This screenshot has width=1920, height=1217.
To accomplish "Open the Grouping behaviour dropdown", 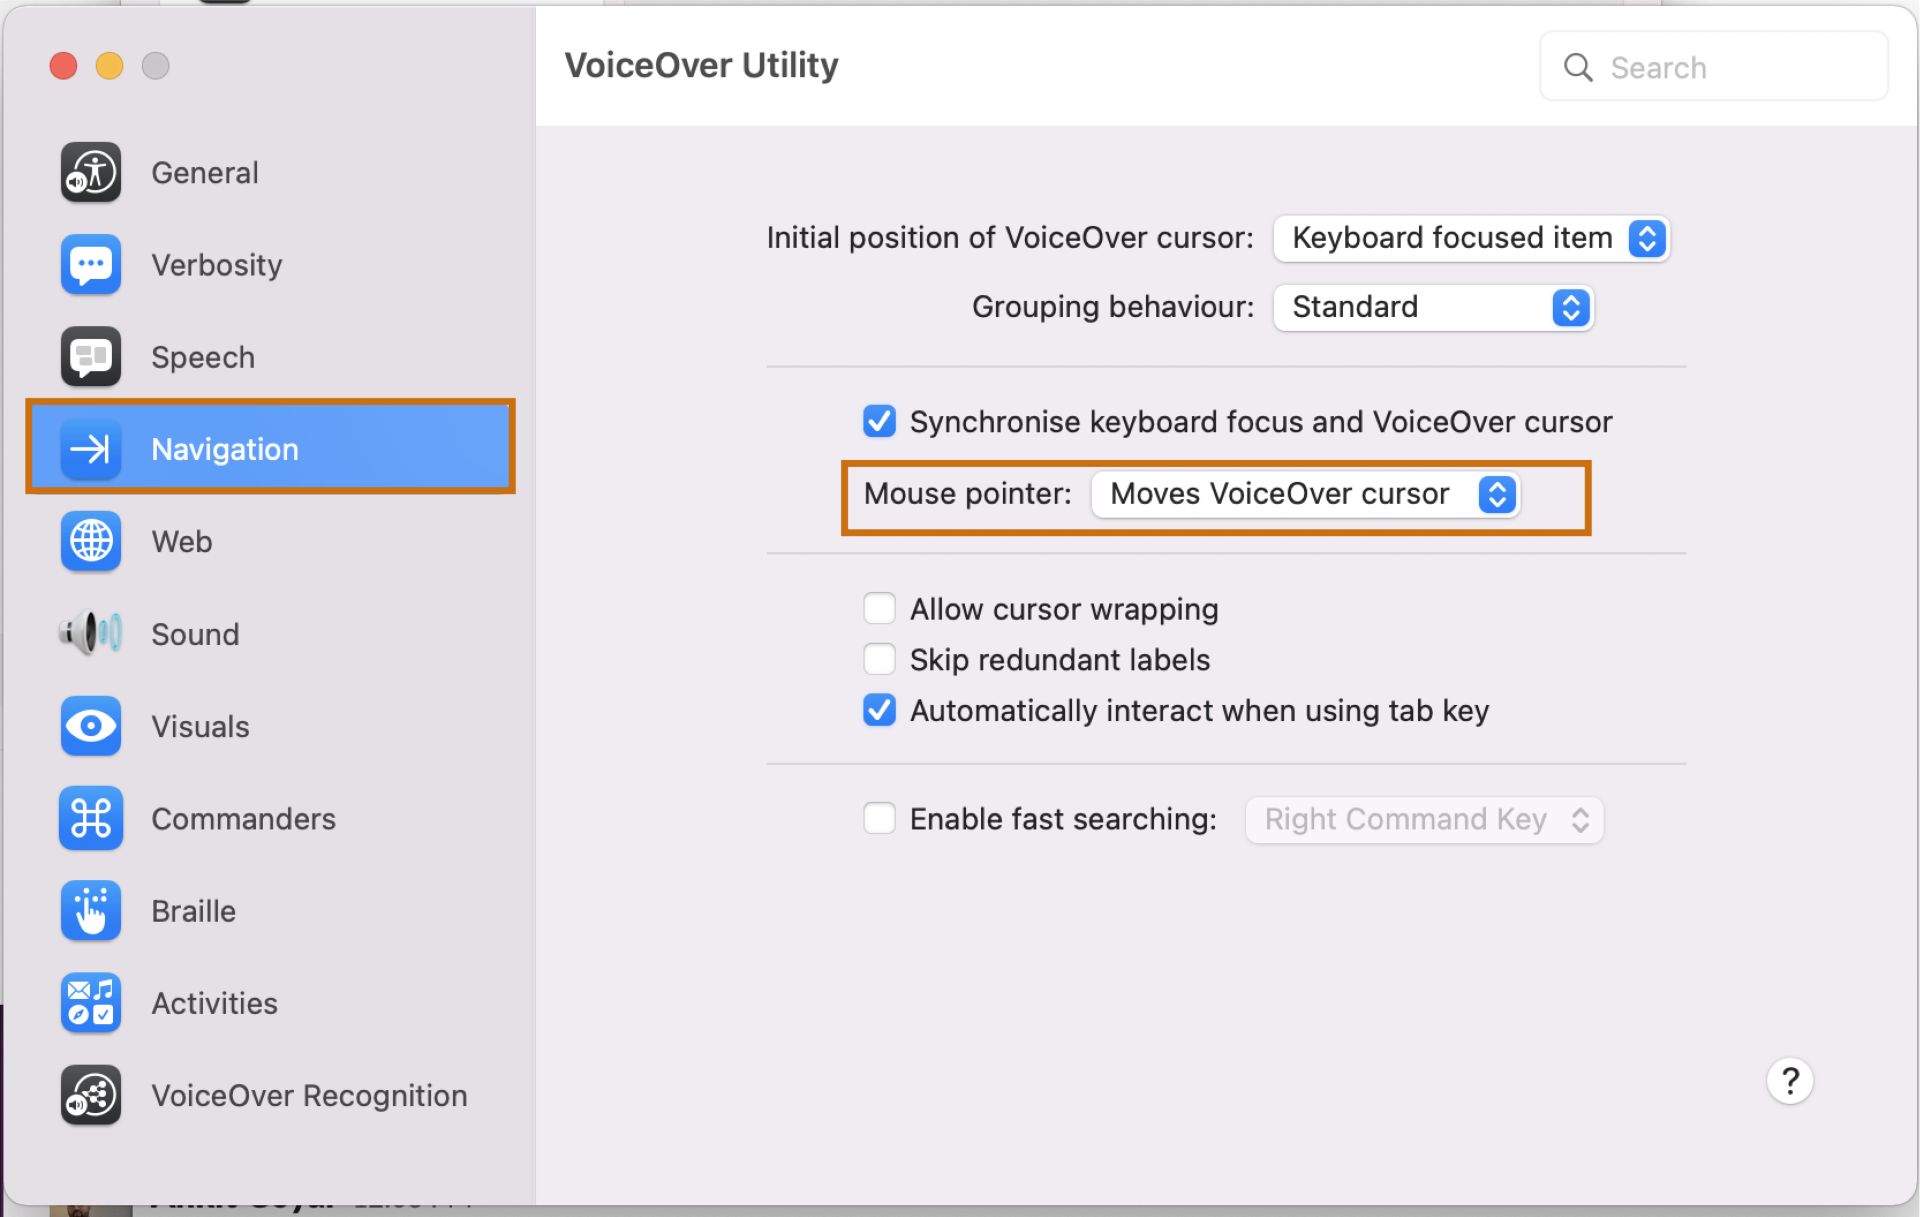I will (x=1433, y=307).
